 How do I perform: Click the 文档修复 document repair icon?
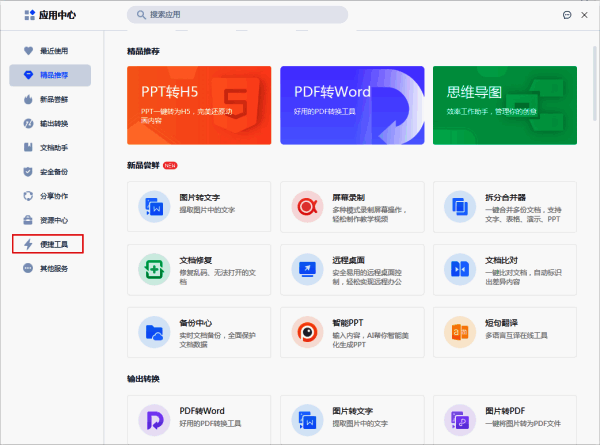click(x=156, y=269)
